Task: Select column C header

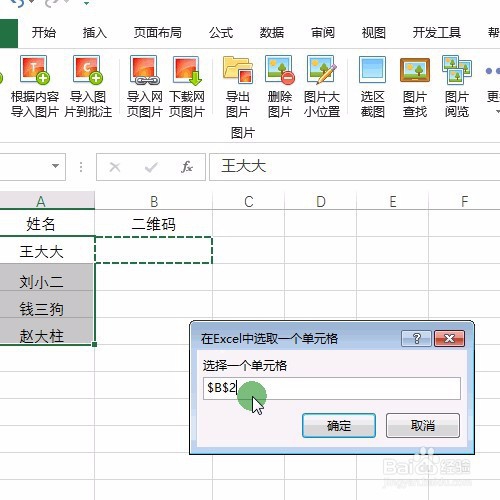Action: 249,201
